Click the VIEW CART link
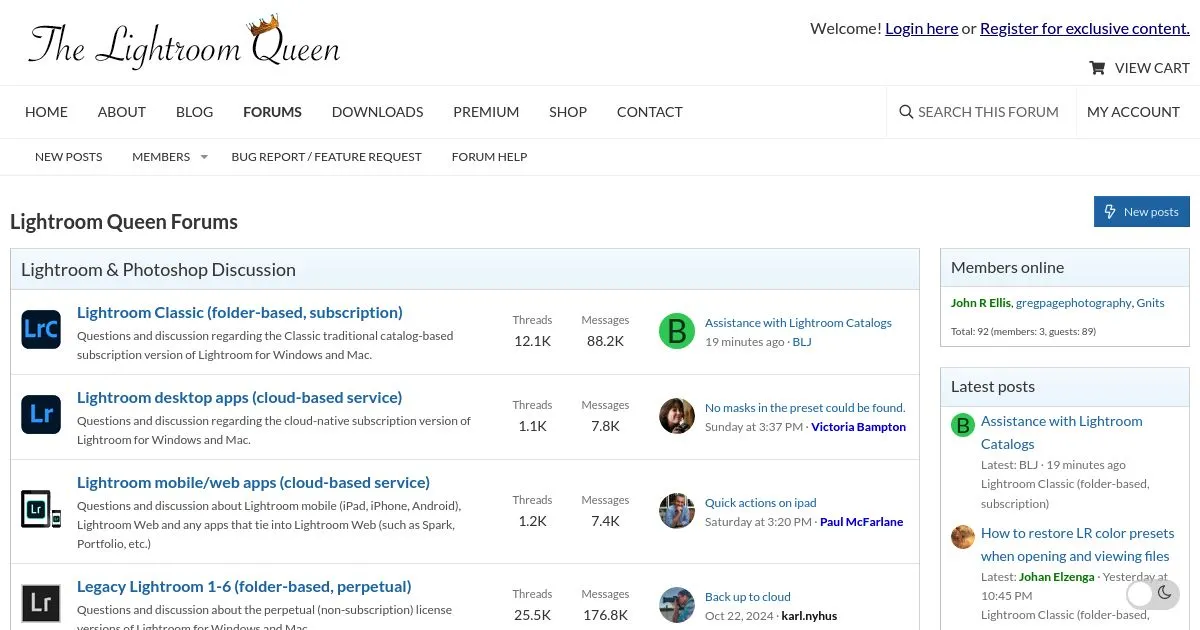This screenshot has height=630, width=1200. coord(1152,68)
